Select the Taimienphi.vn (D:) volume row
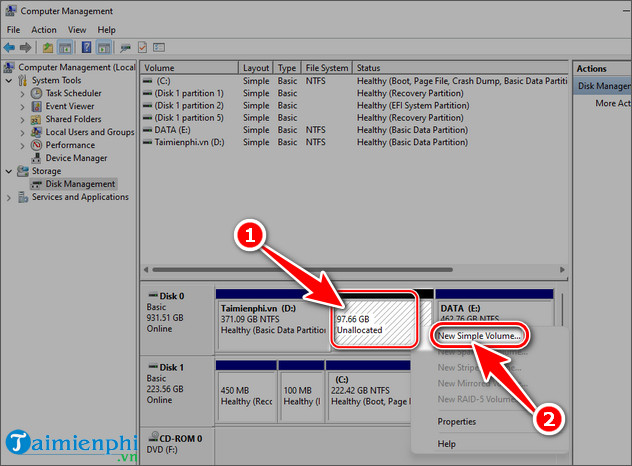This screenshot has height=466, width=632. tap(354, 142)
